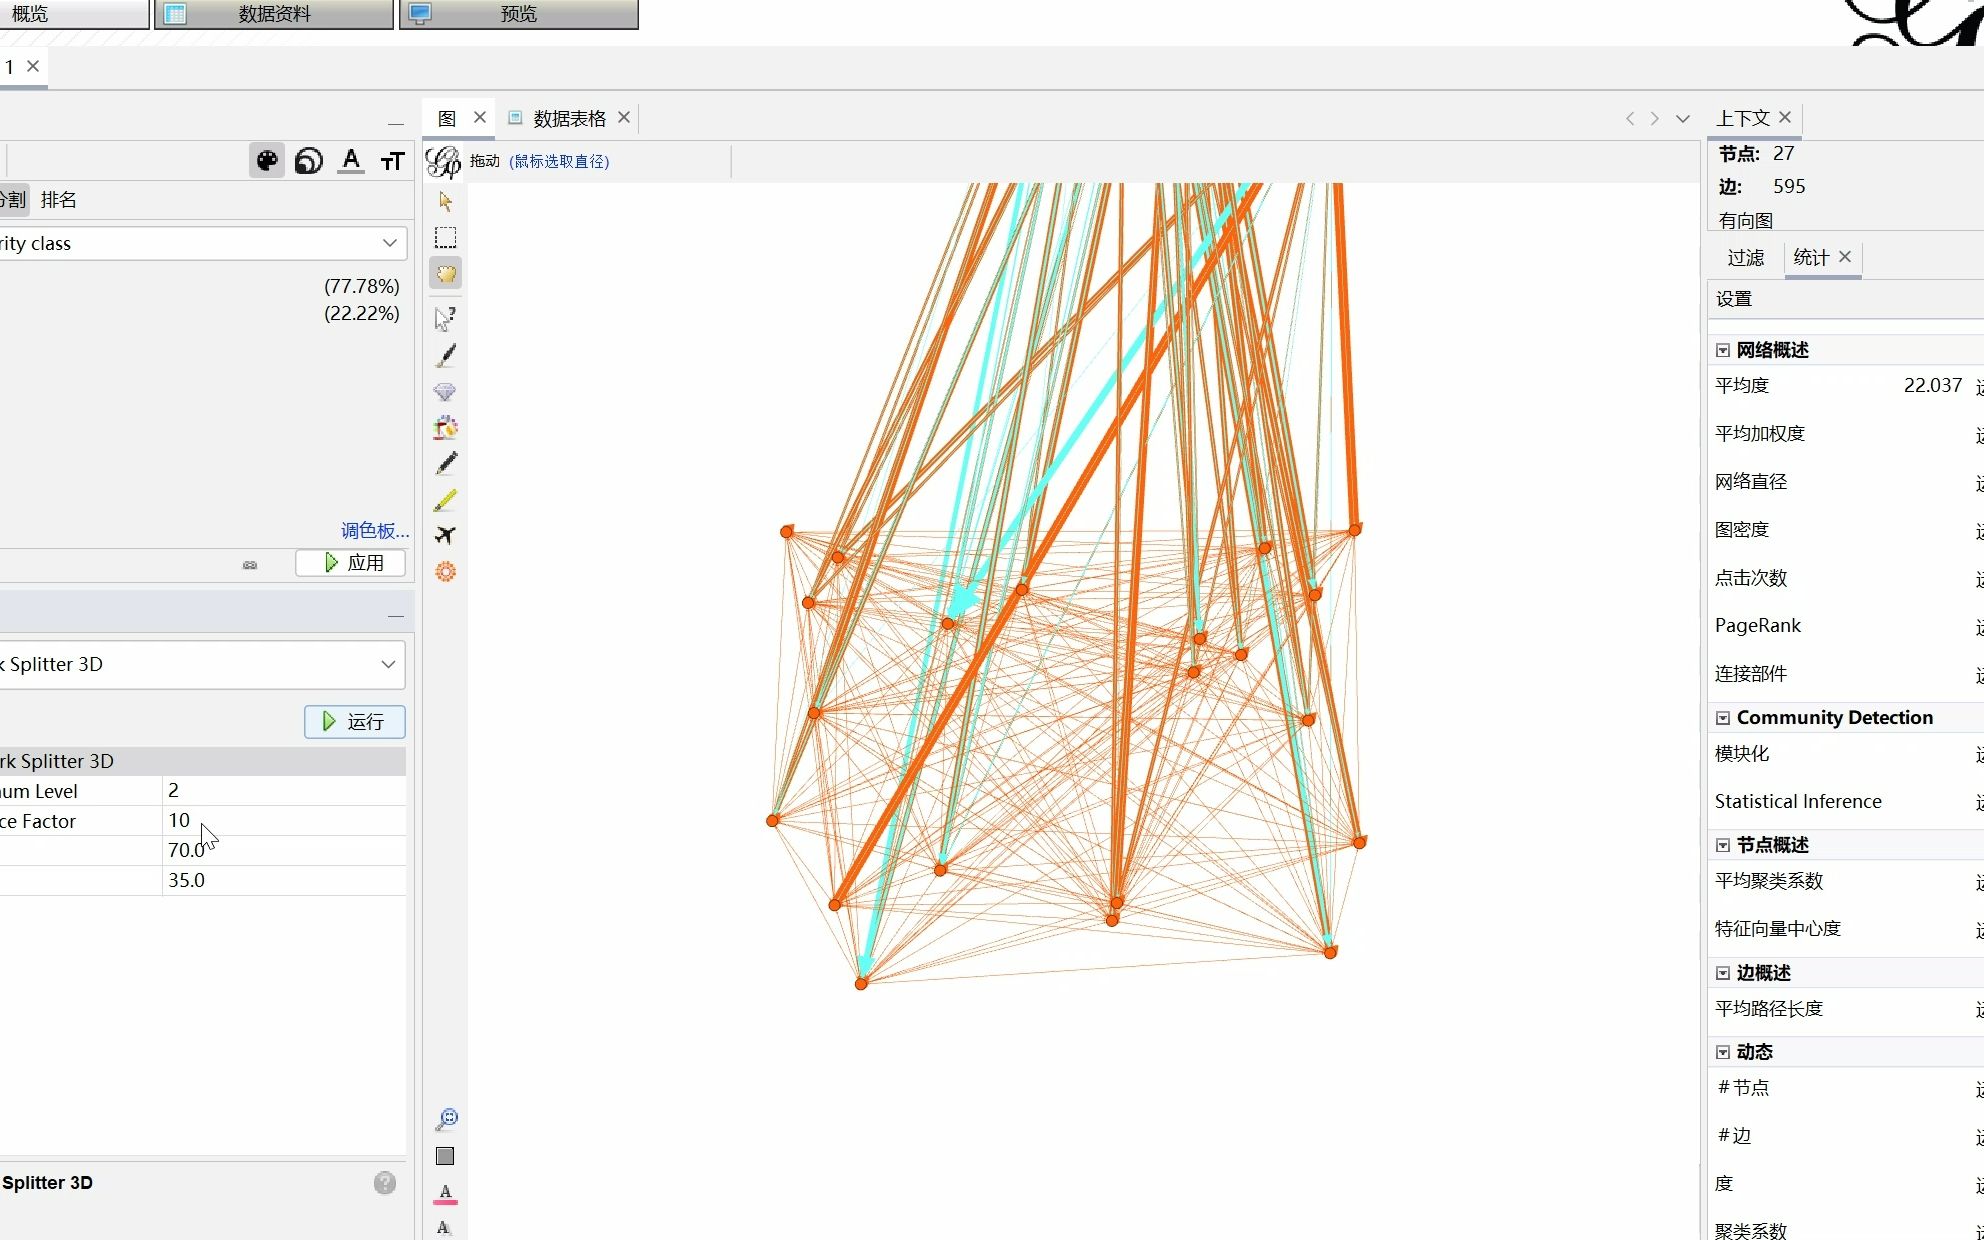Switch to node size appearance mode
1984x1240 pixels.
coord(309,160)
